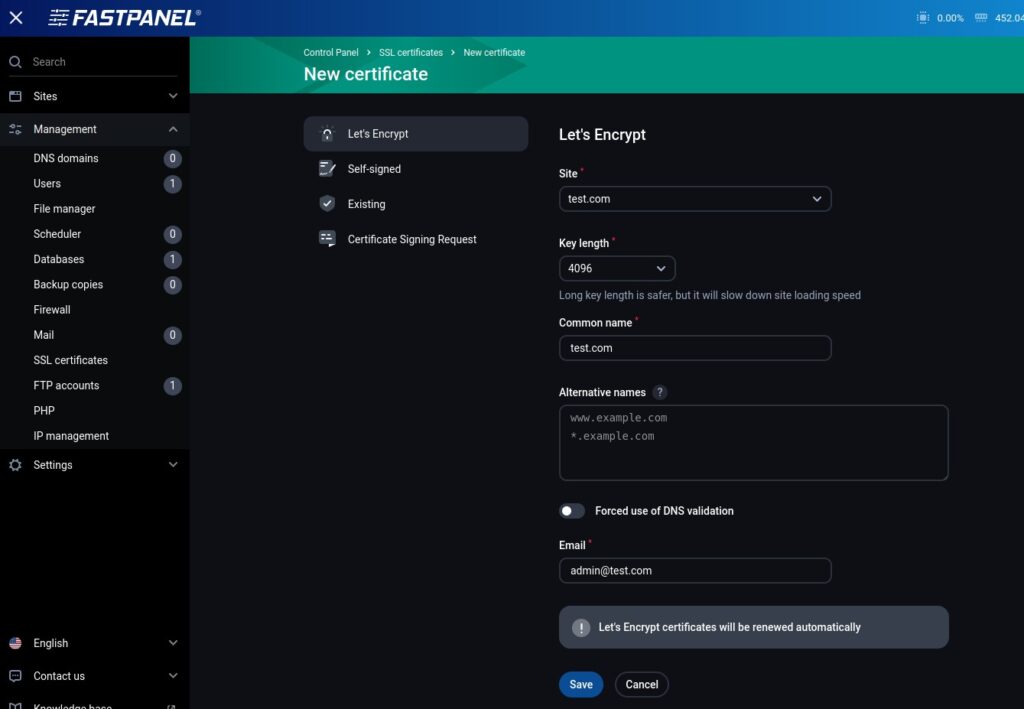Open the Knowledge base link
Viewport: 1024px width, 709px height.
point(72,706)
